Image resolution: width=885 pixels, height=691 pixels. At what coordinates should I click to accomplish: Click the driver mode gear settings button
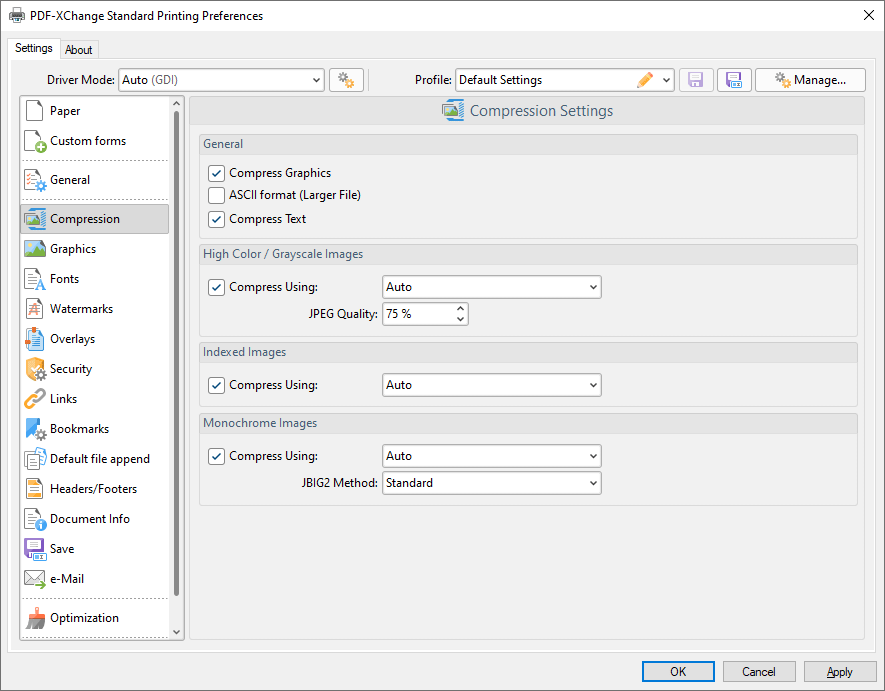click(x=346, y=80)
